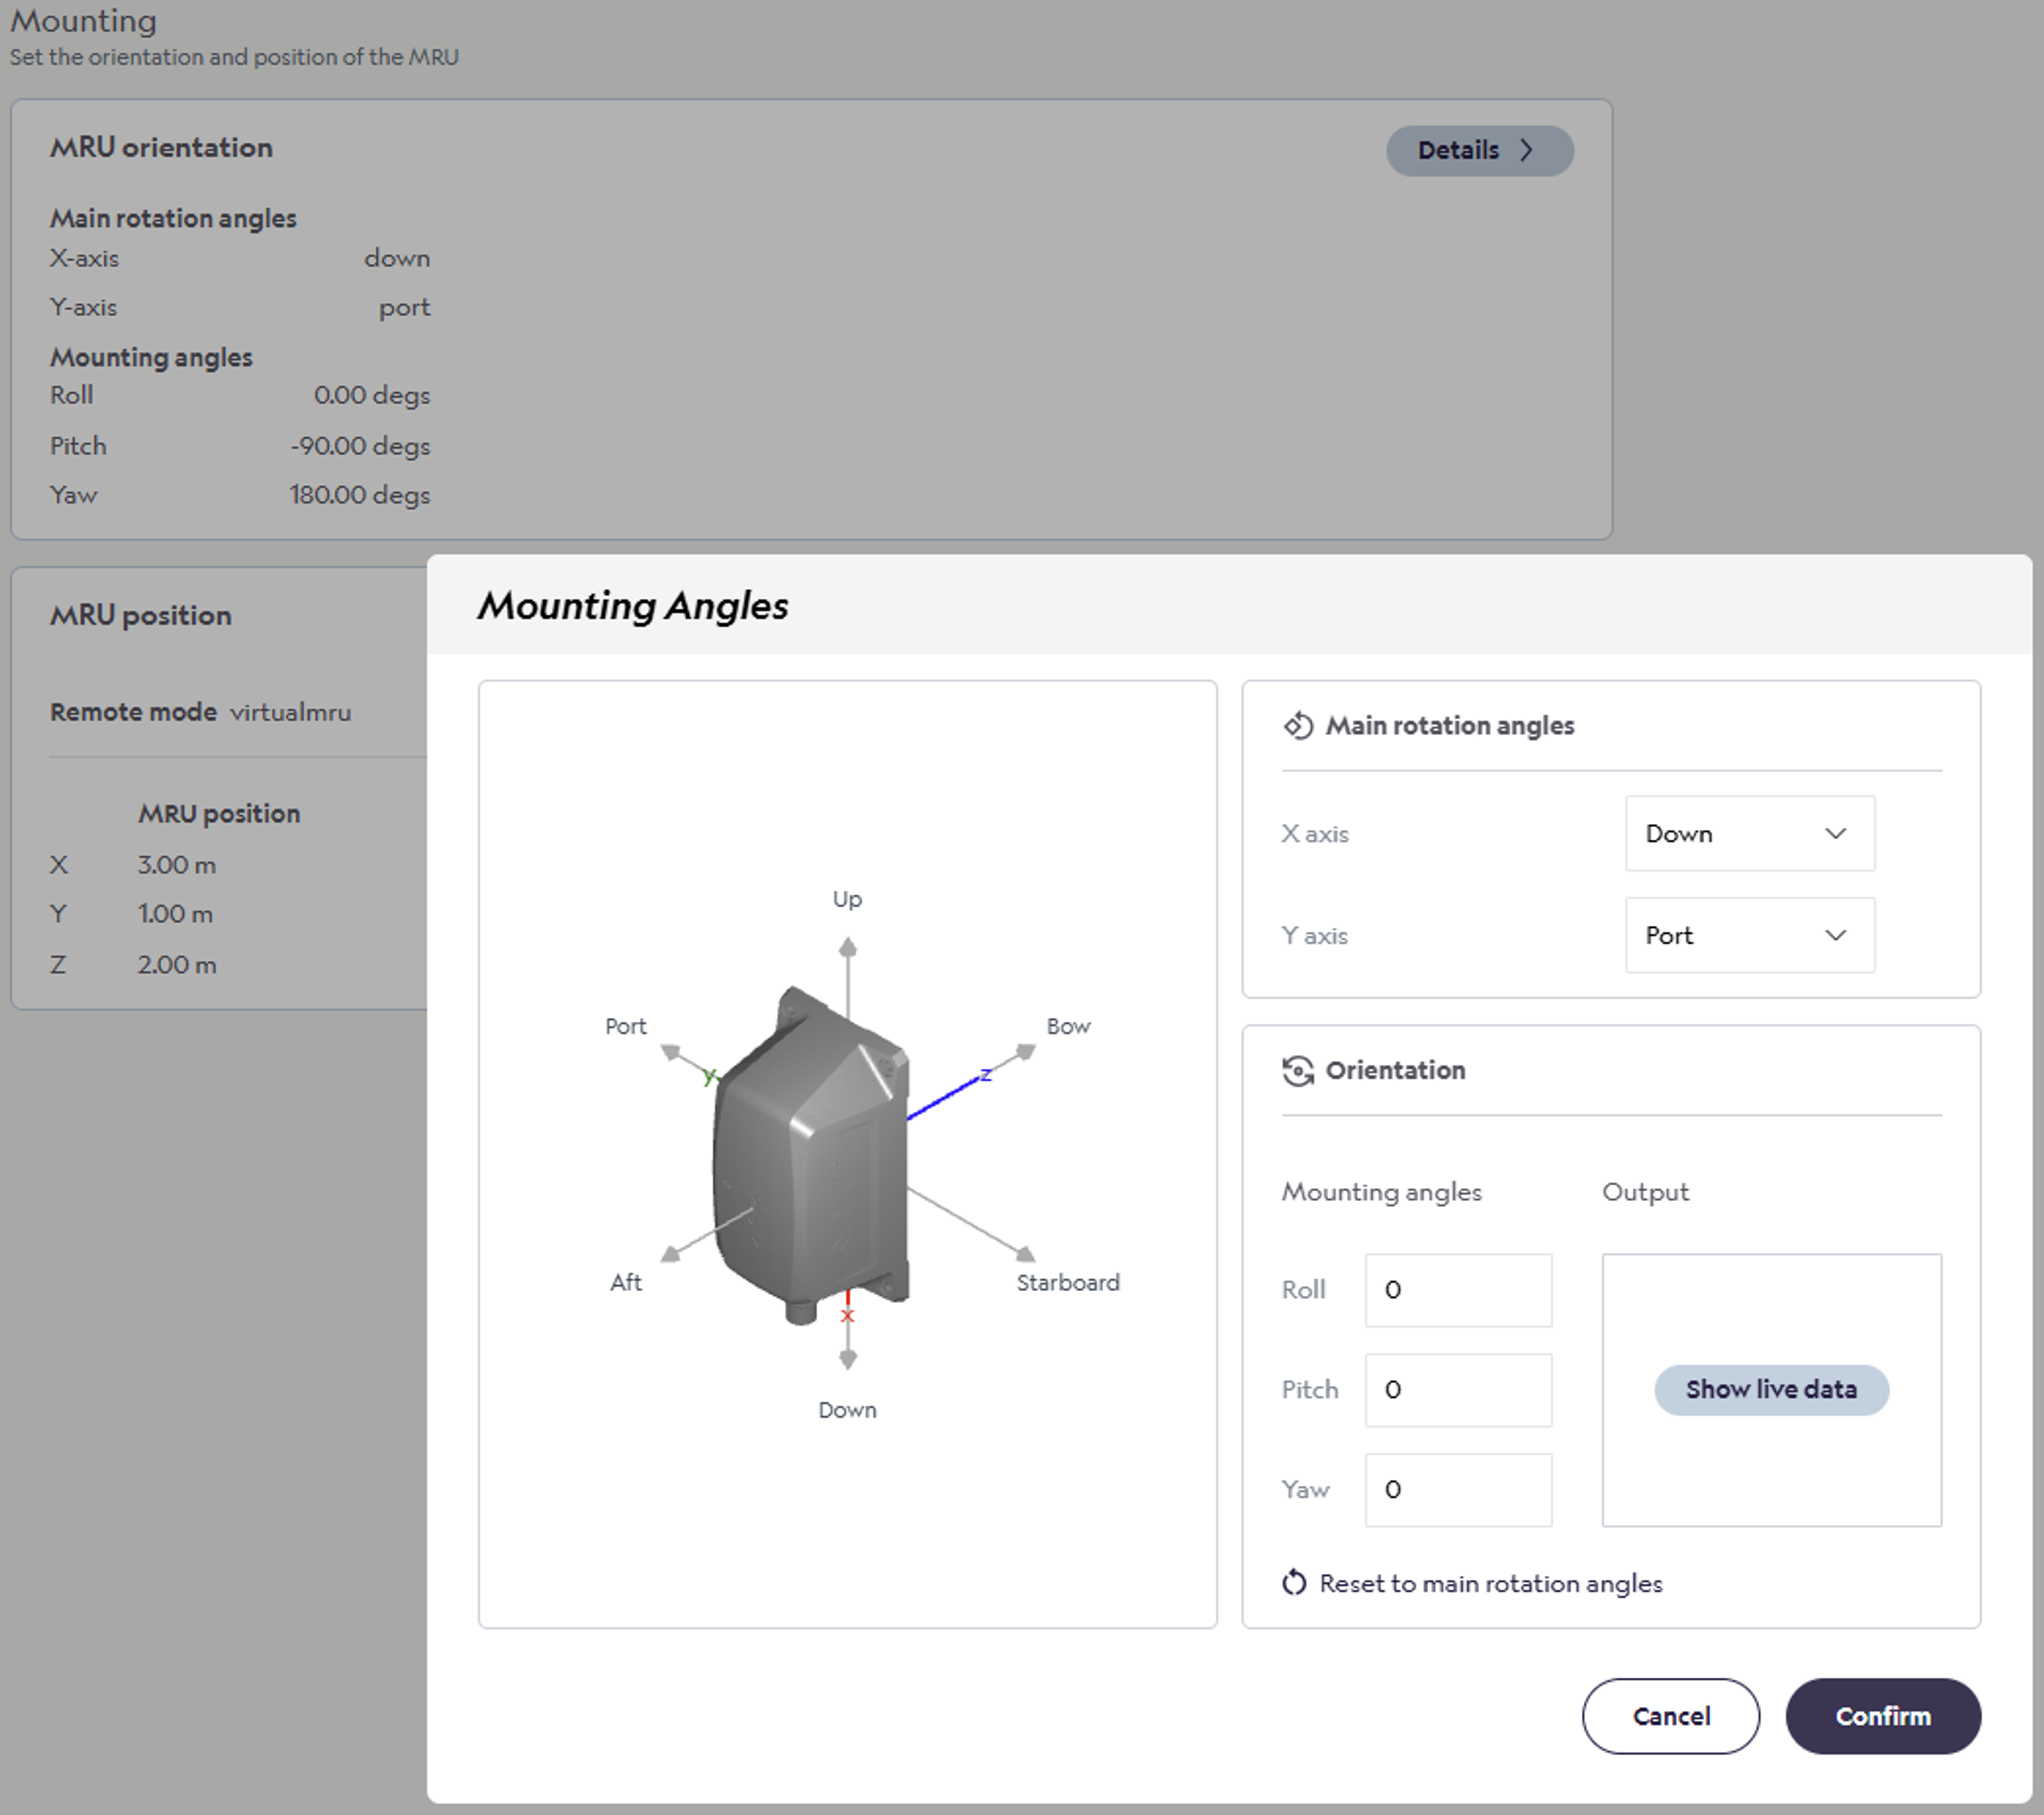
Task: Click the Roll value 0.00 degs
Action: [372, 395]
